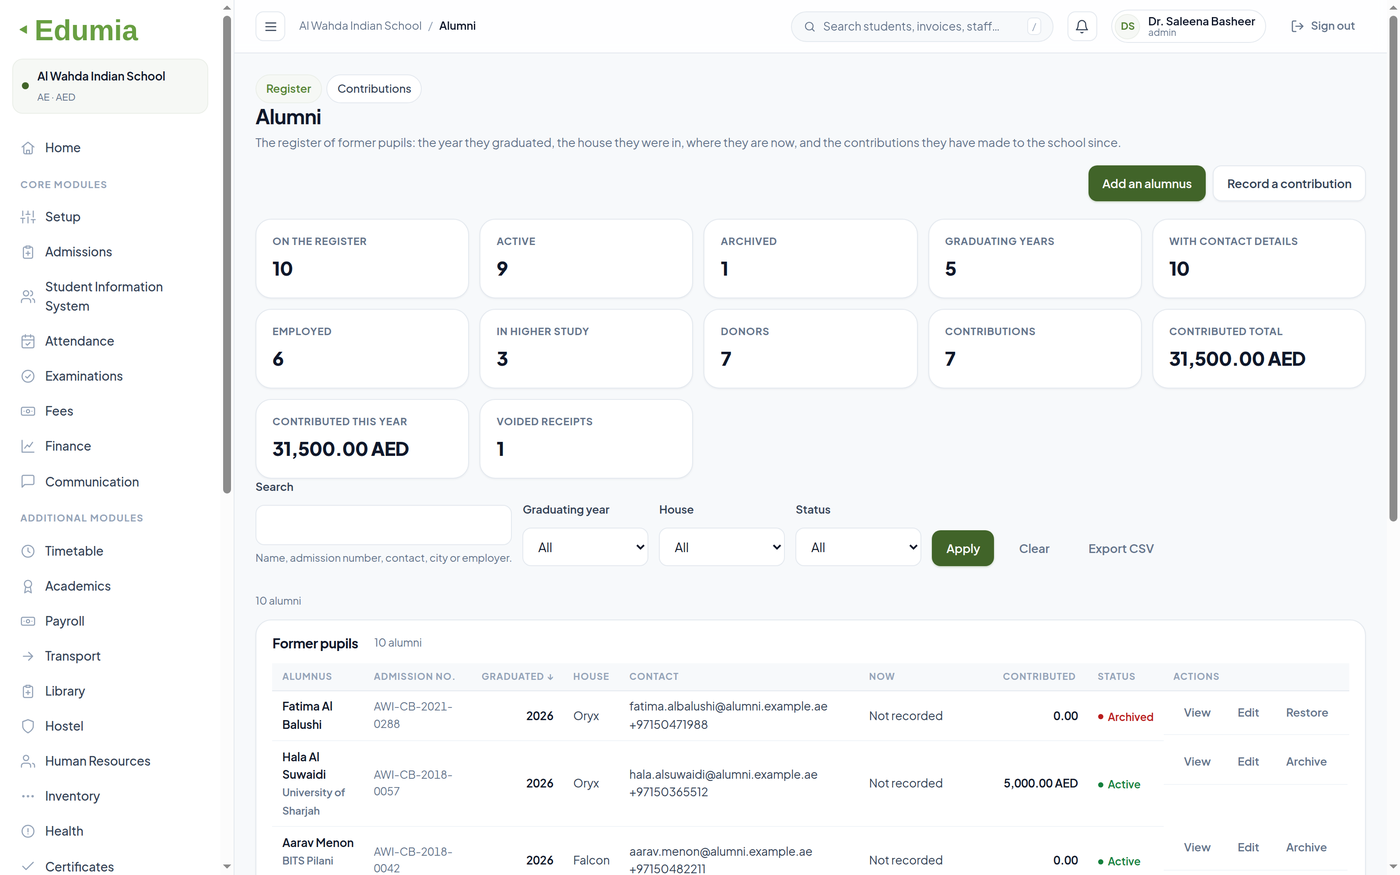This screenshot has height=875, width=1400.
Task: Open notifications bell
Action: 1082,27
